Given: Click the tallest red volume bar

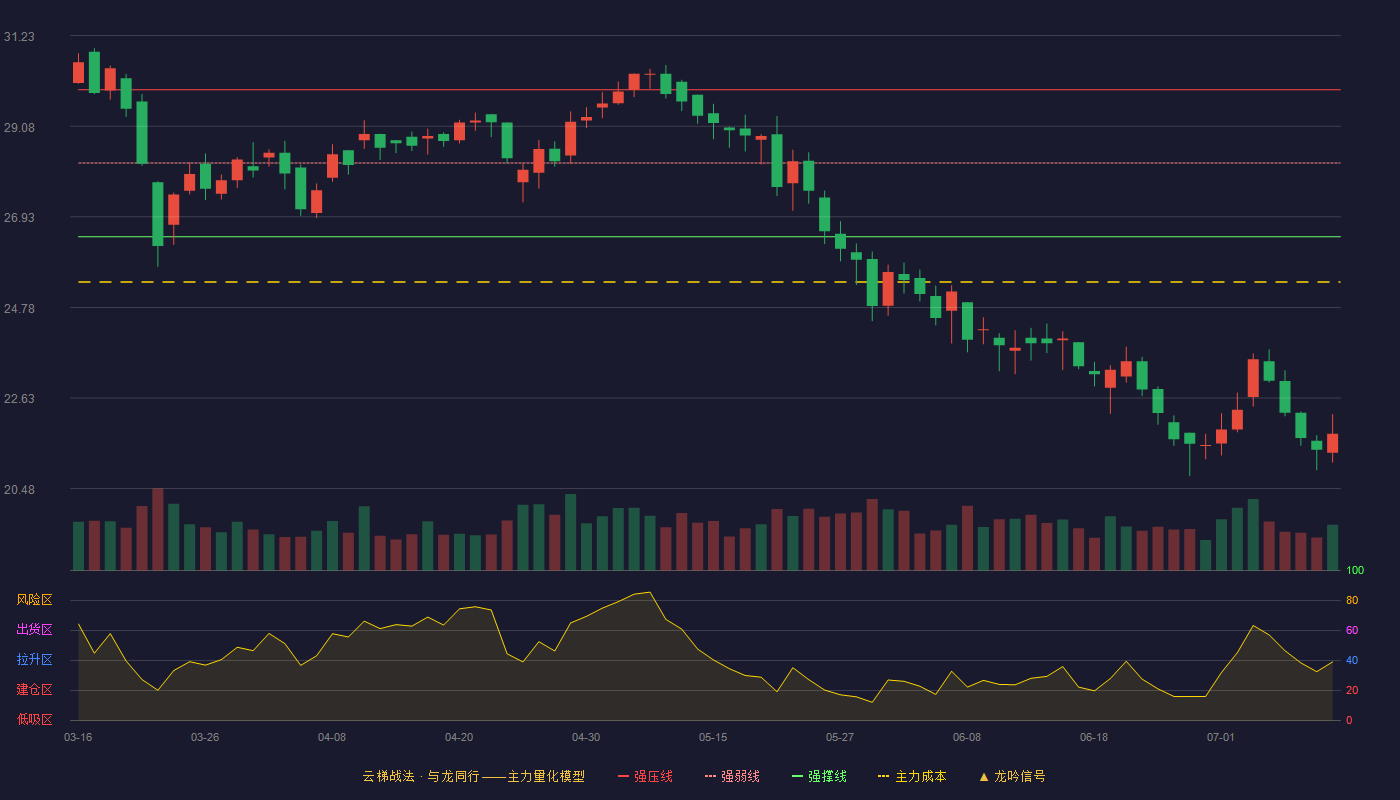Looking at the screenshot, I should (x=158, y=529).
